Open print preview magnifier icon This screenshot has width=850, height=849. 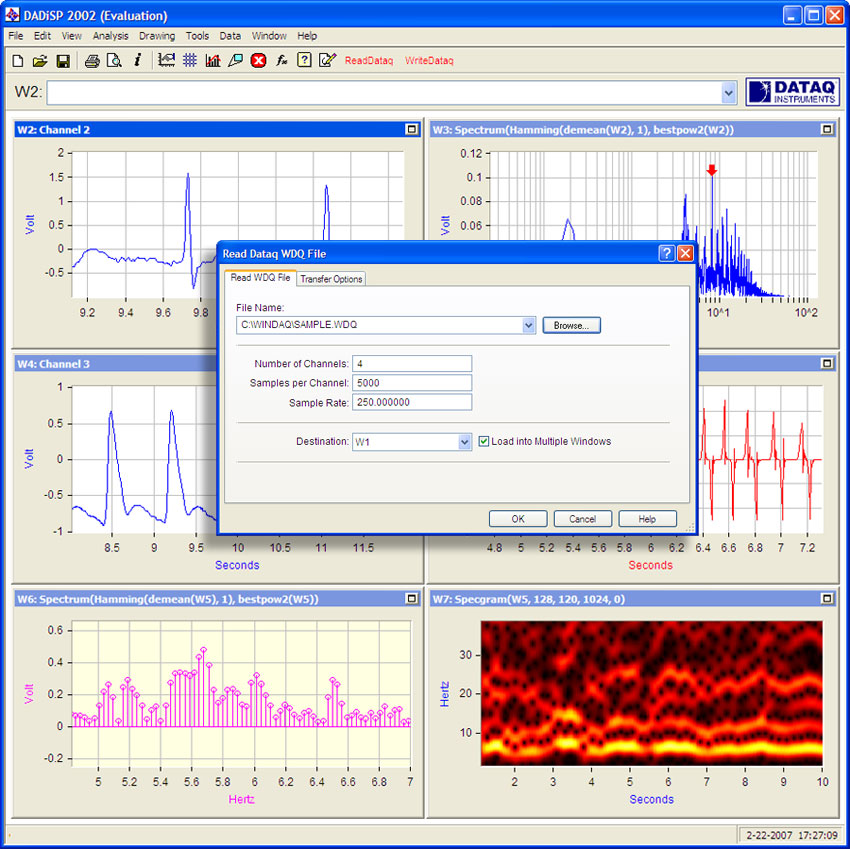pos(114,61)
